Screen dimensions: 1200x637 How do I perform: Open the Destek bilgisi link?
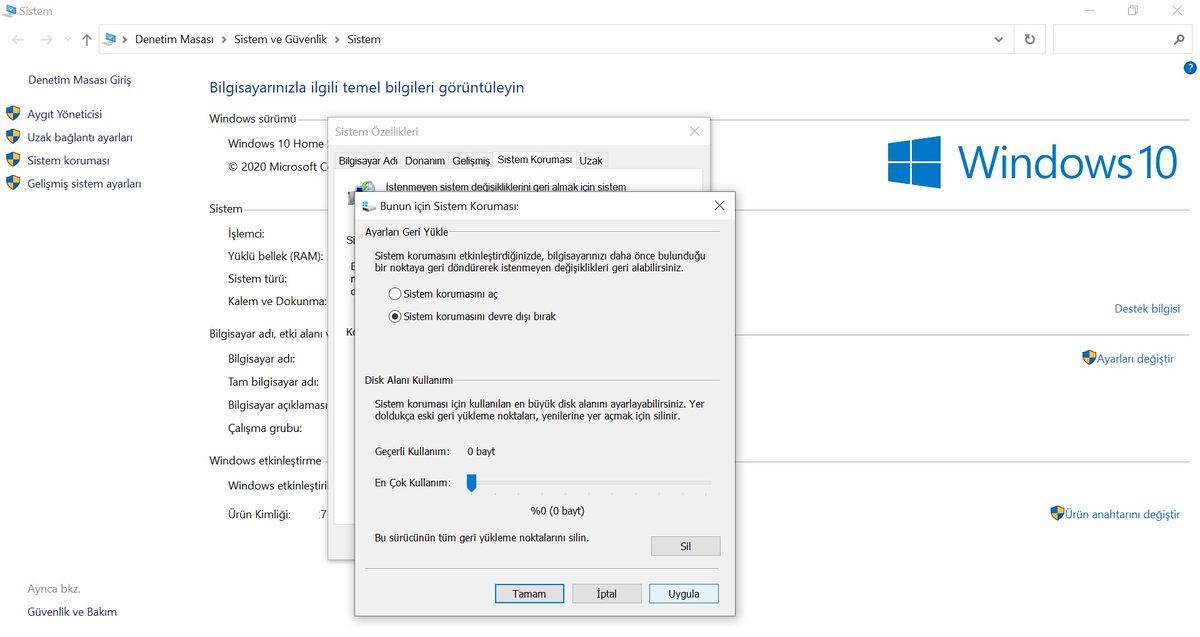(1146, 309)
